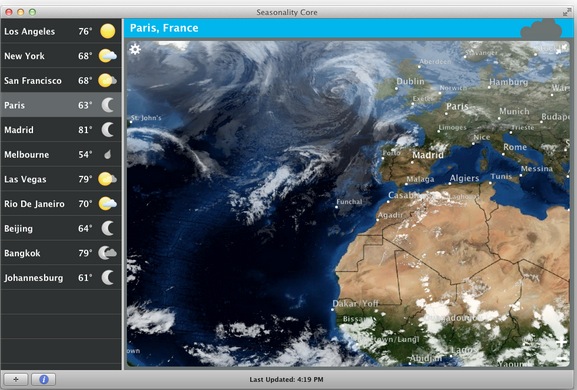Select San Francisco in the sidebar

pos(61,81)
